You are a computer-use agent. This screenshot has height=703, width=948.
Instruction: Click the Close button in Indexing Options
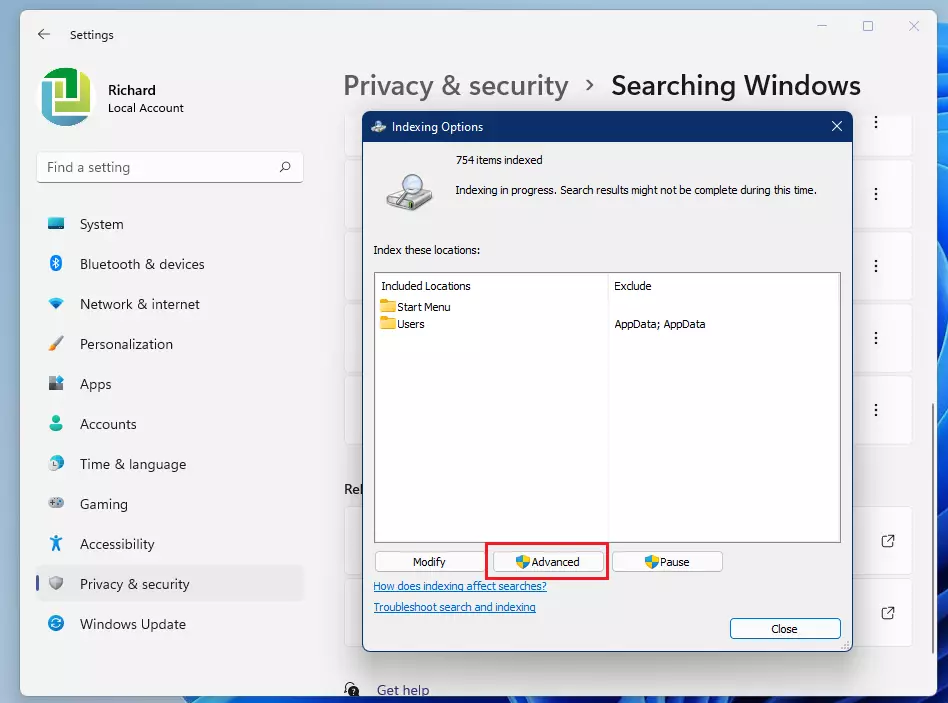coord(785,629)
